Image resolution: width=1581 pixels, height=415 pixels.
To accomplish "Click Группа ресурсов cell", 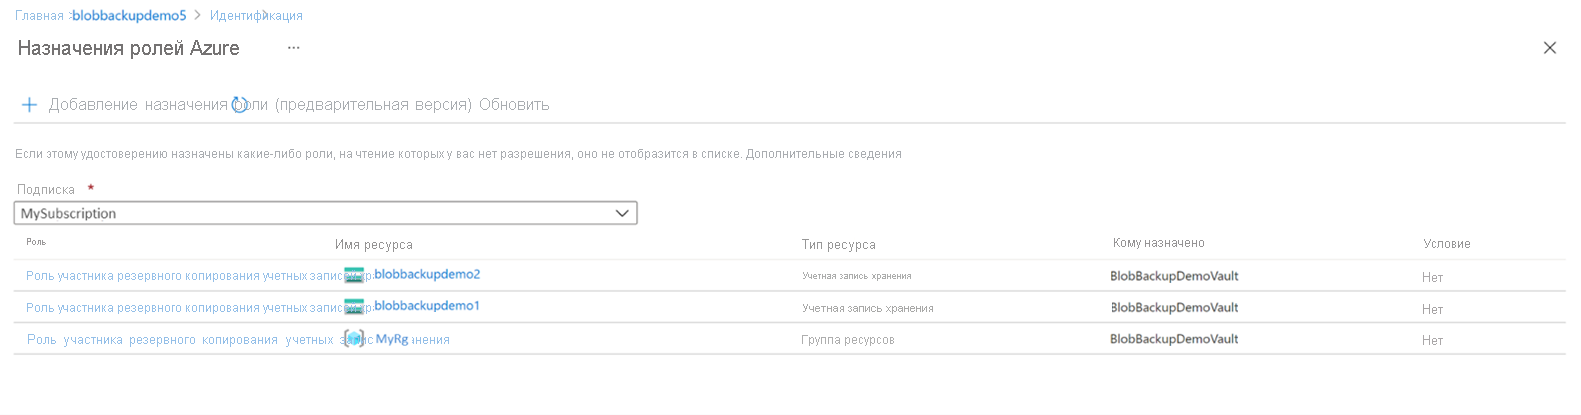I will (848, 340).
